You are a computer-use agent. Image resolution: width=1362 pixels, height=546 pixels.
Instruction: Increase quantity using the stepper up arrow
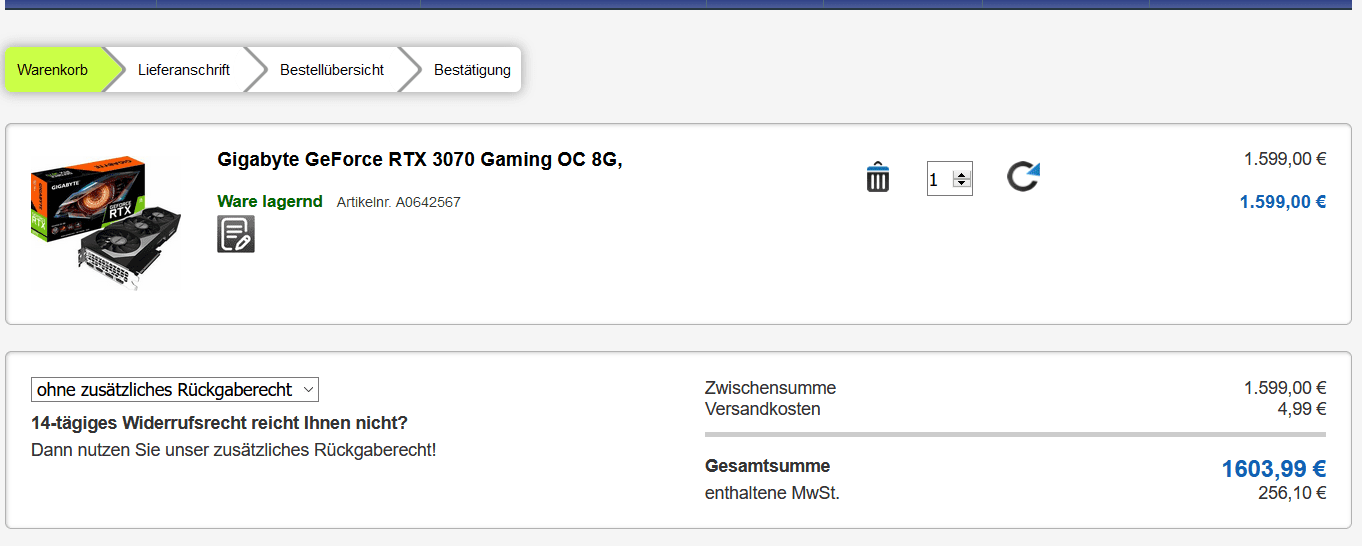[x=962, y=175]
